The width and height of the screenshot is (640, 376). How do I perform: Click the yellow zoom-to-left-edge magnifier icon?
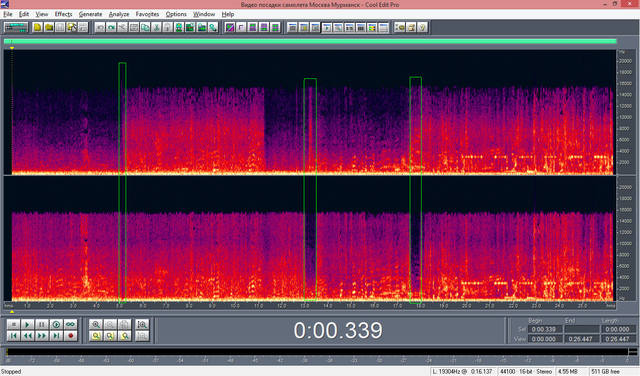(x=96, y=336)
